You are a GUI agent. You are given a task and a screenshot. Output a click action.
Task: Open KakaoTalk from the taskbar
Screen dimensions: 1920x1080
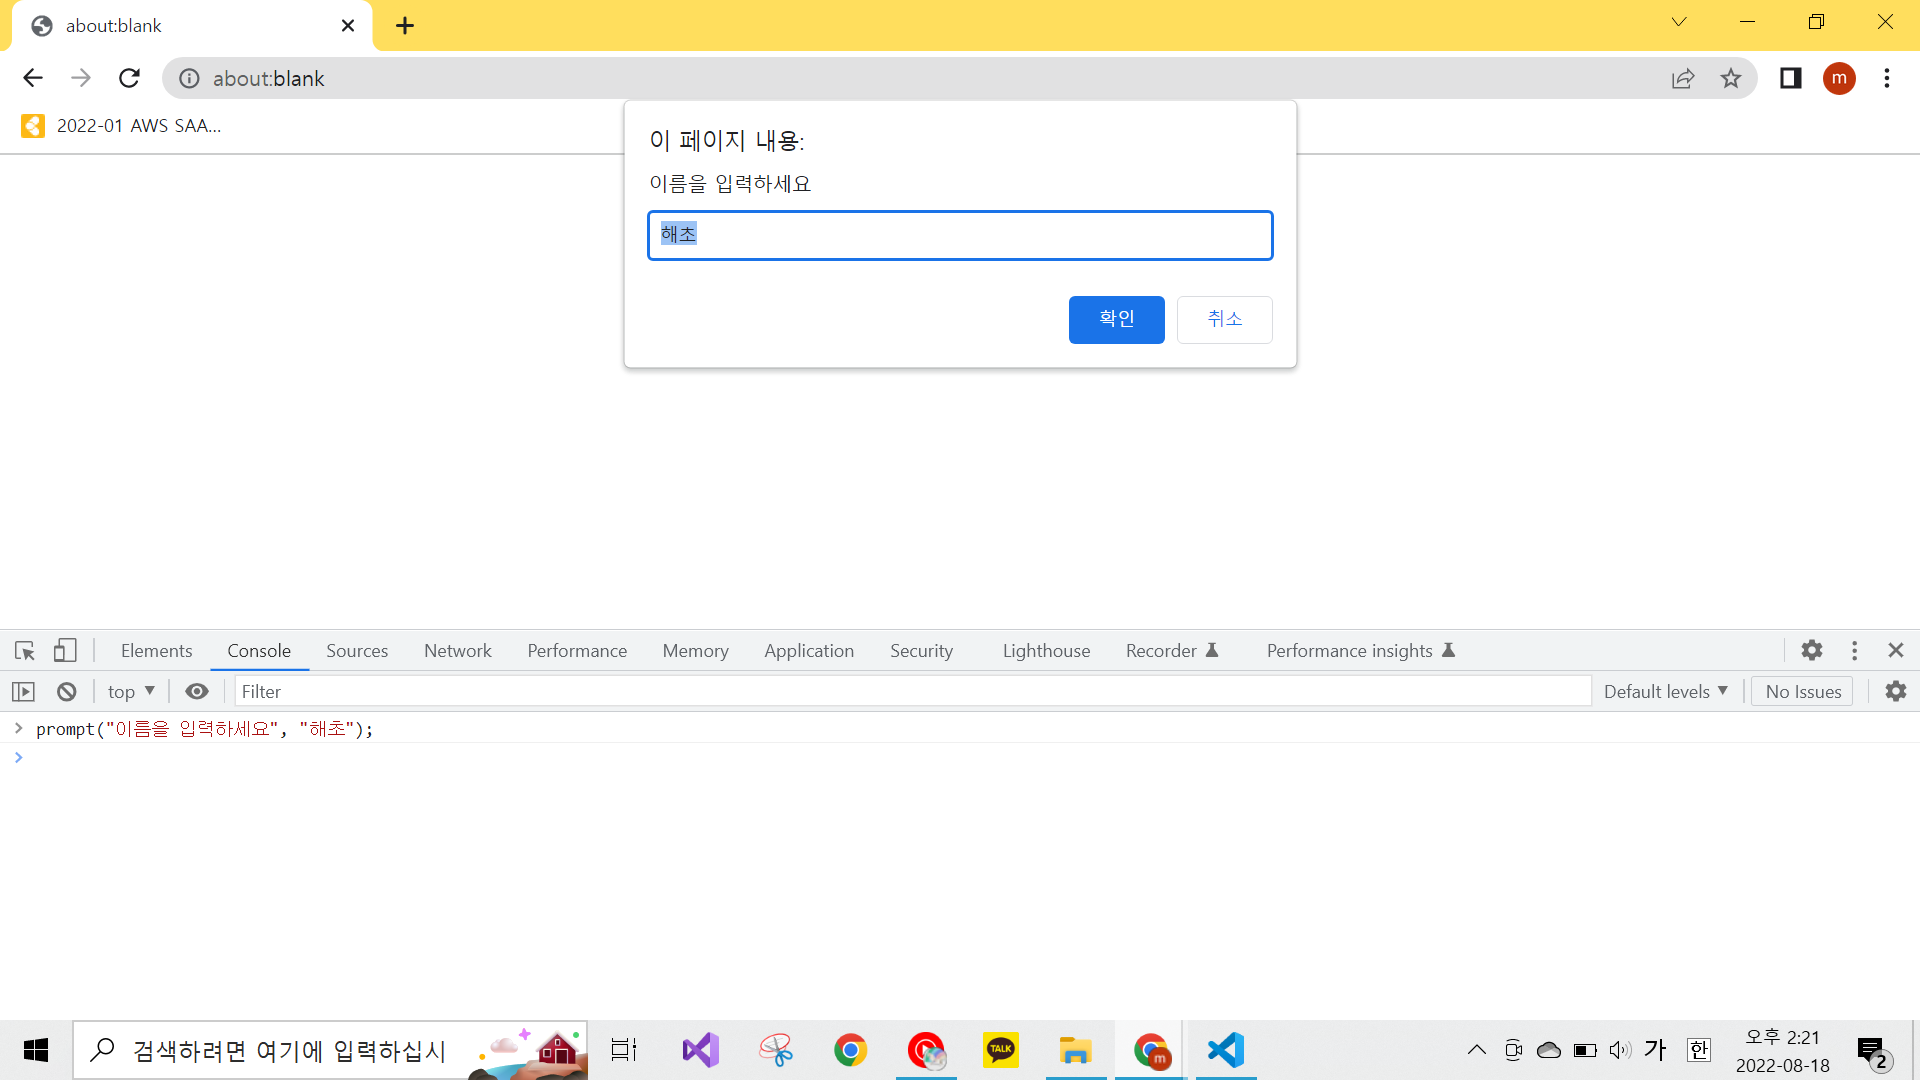tap(1001, 1050)
